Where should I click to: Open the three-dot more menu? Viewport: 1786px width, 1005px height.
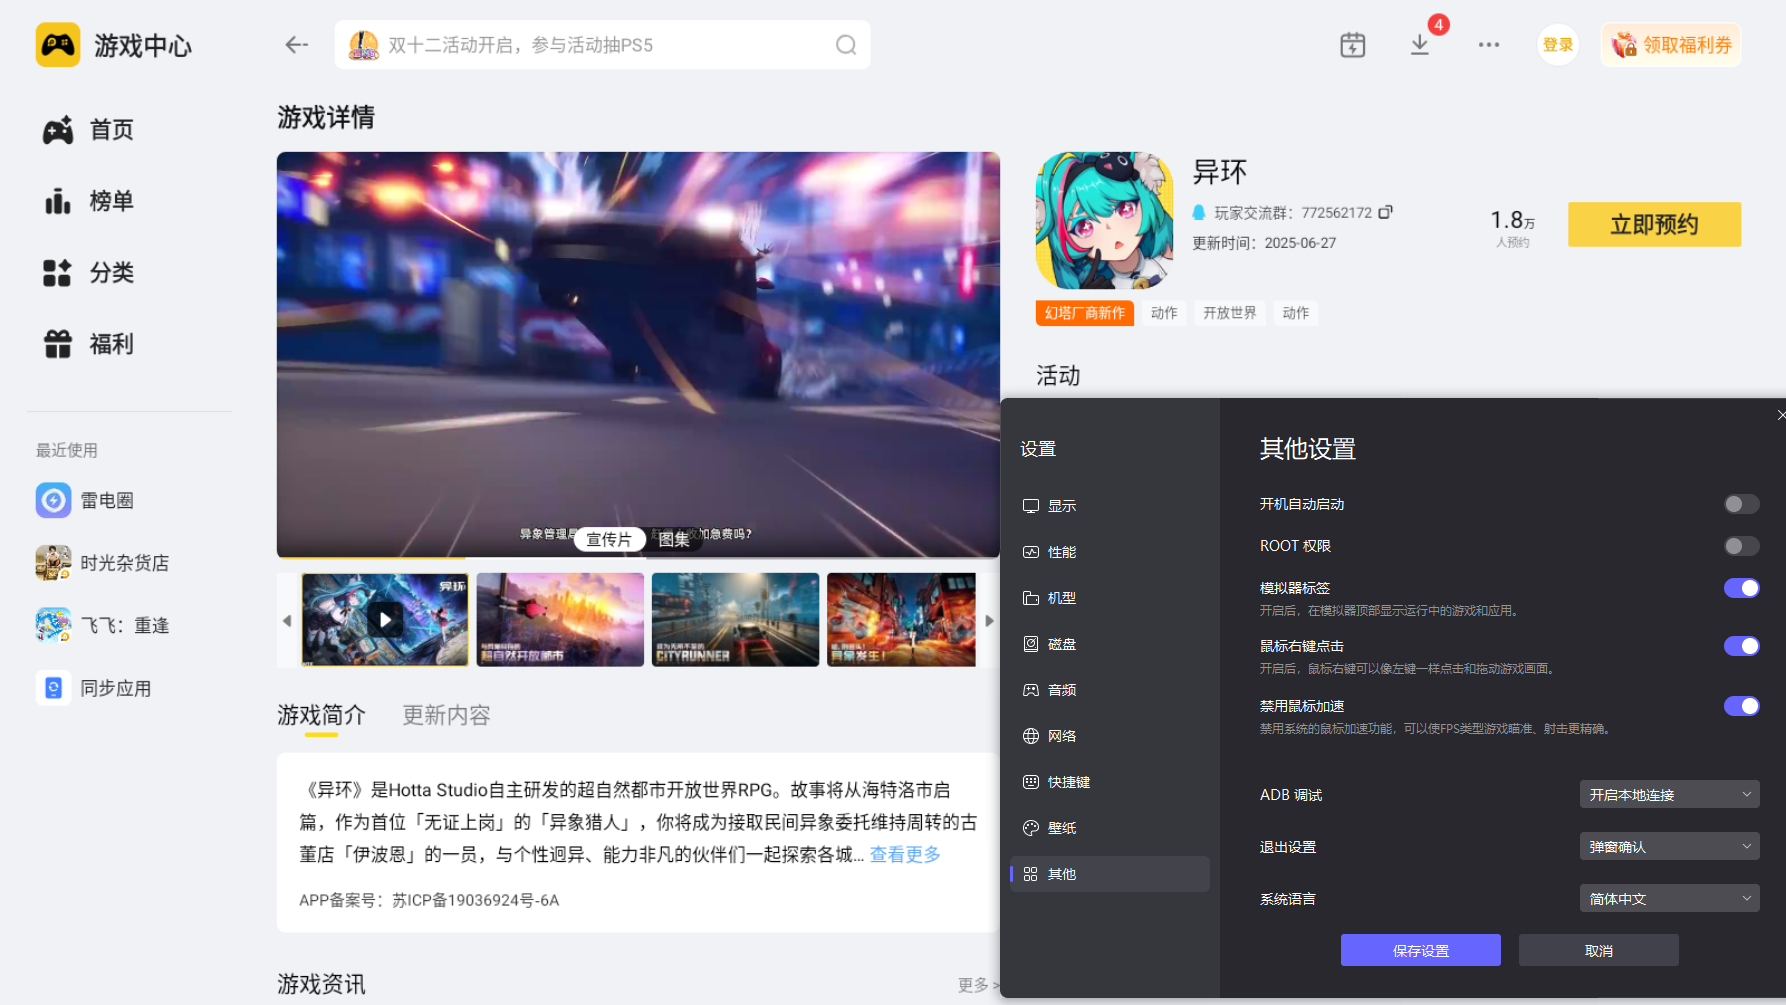click(x=1489, y=45)
